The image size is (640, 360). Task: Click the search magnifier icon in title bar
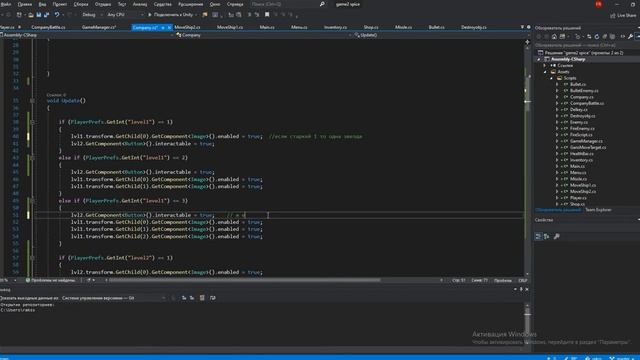pos(322,4)
